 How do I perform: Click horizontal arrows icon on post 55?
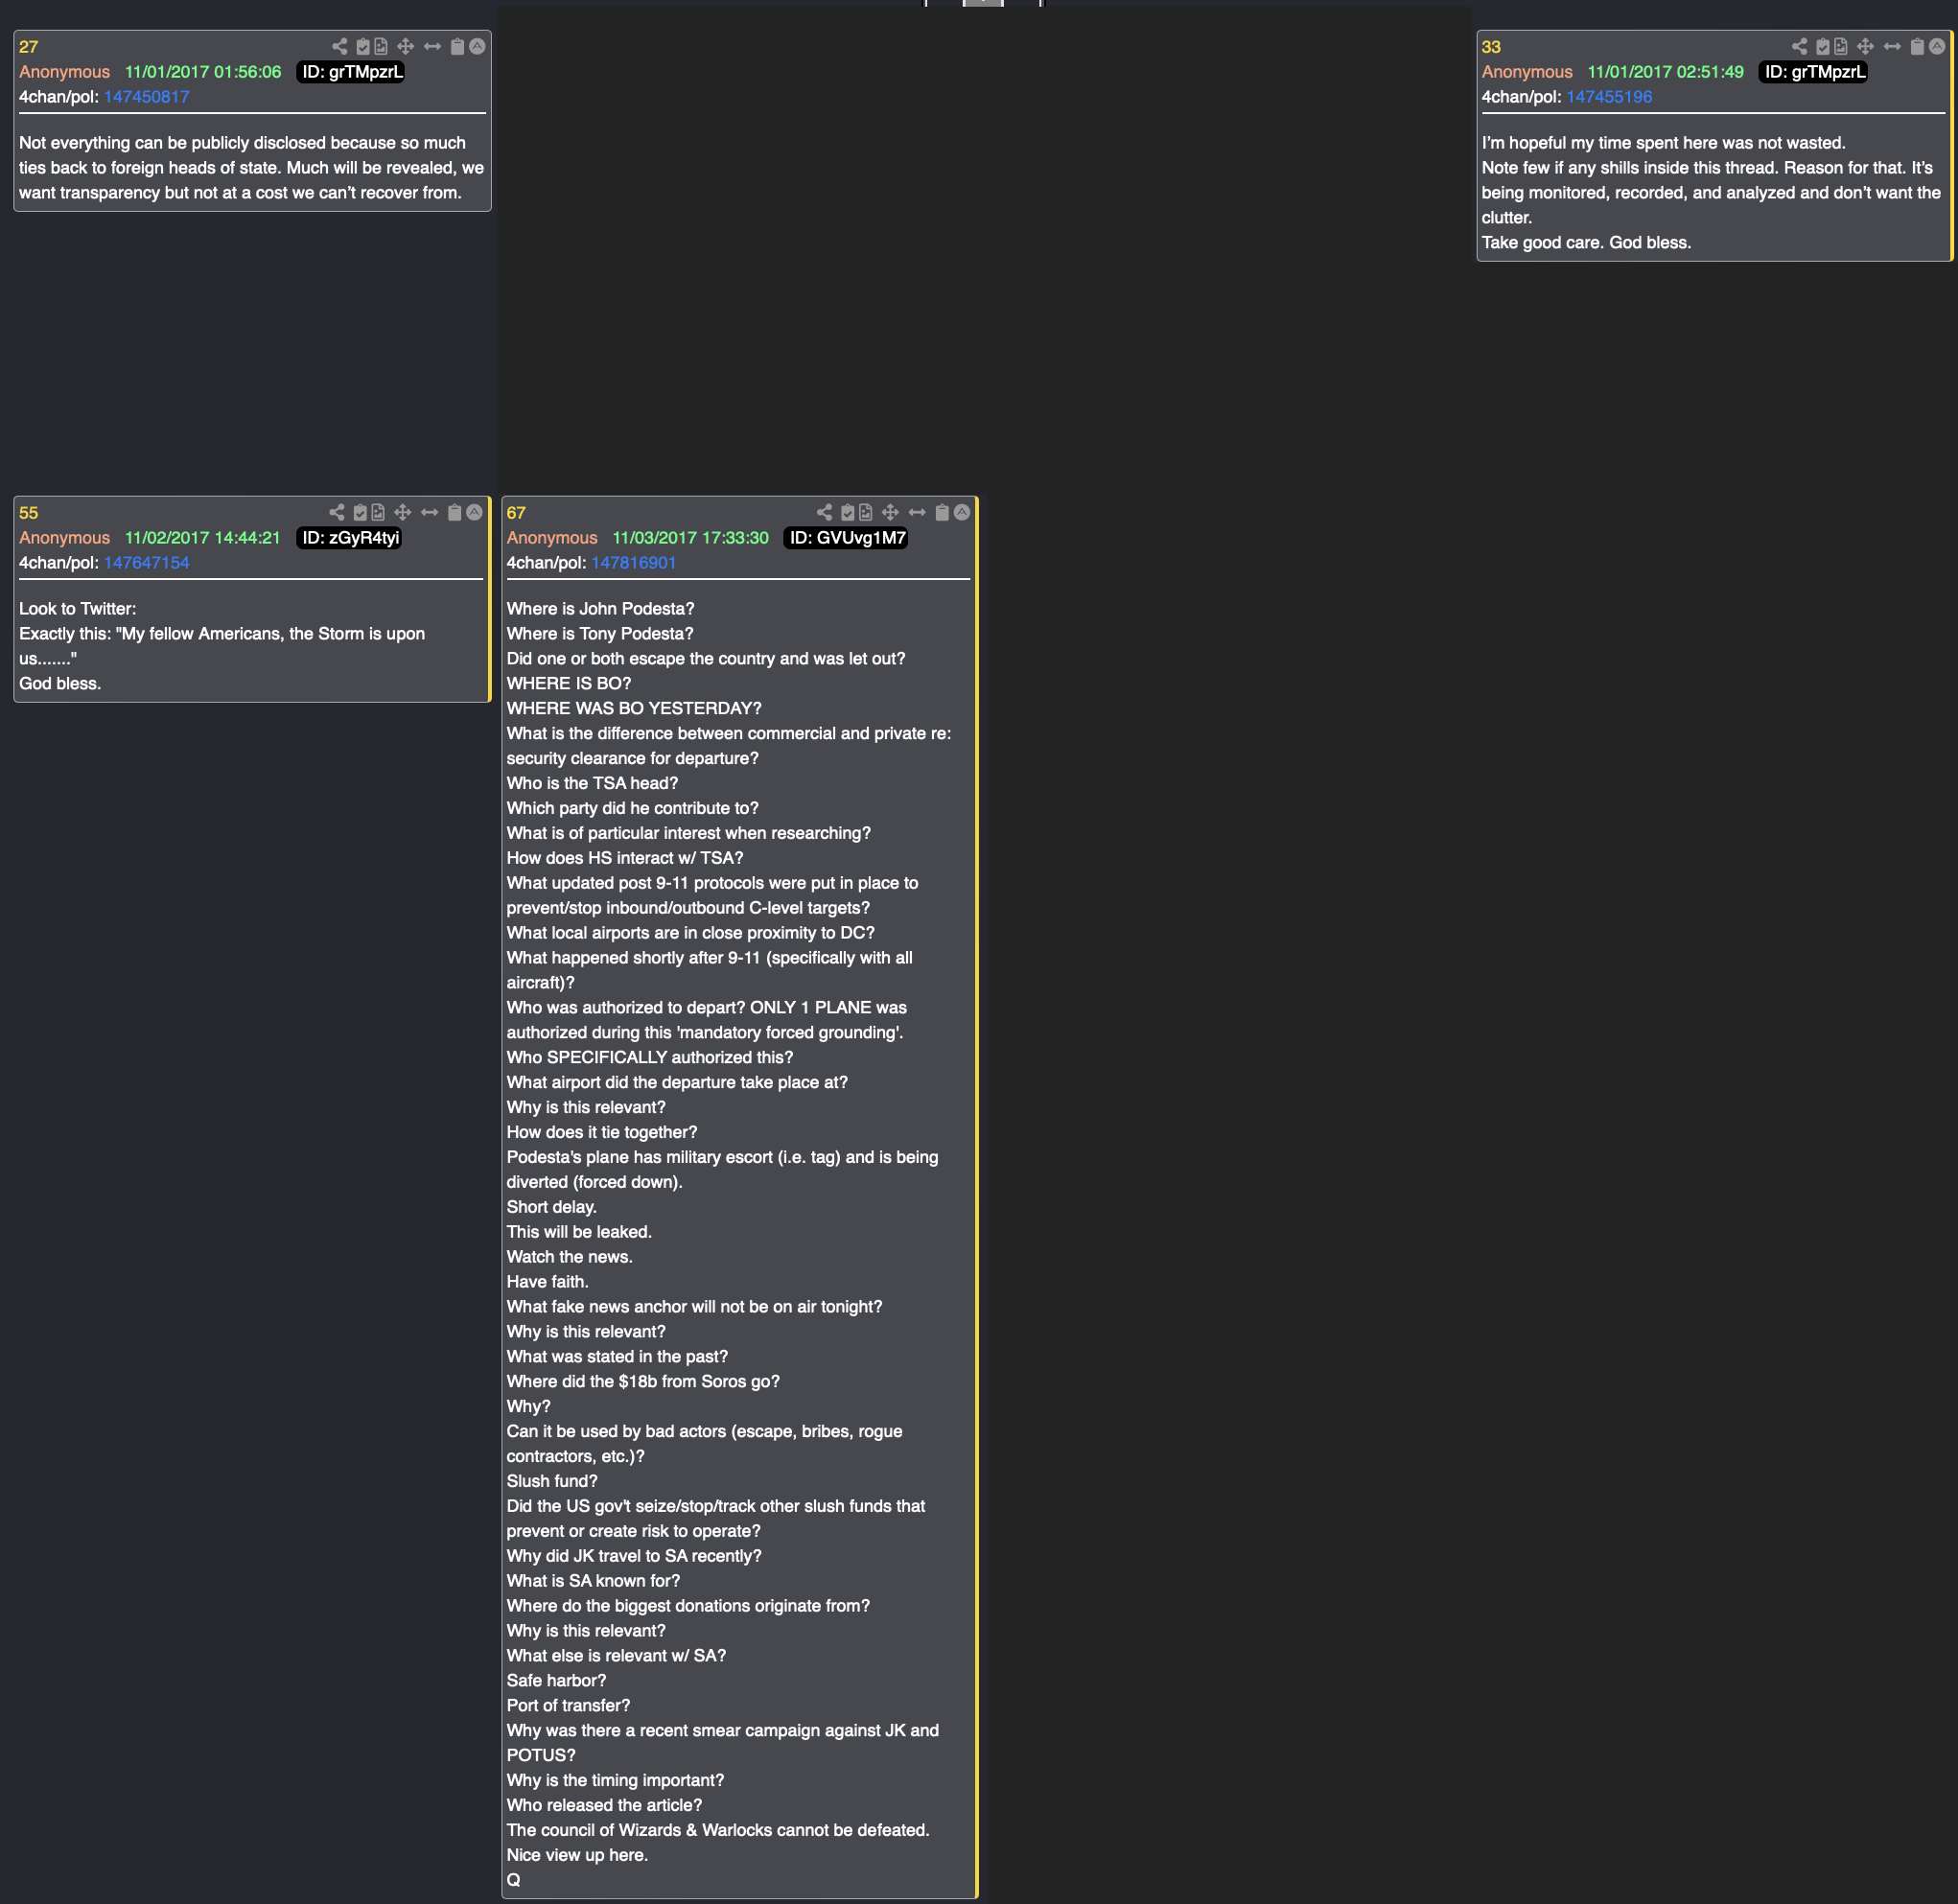pos(429,512)
